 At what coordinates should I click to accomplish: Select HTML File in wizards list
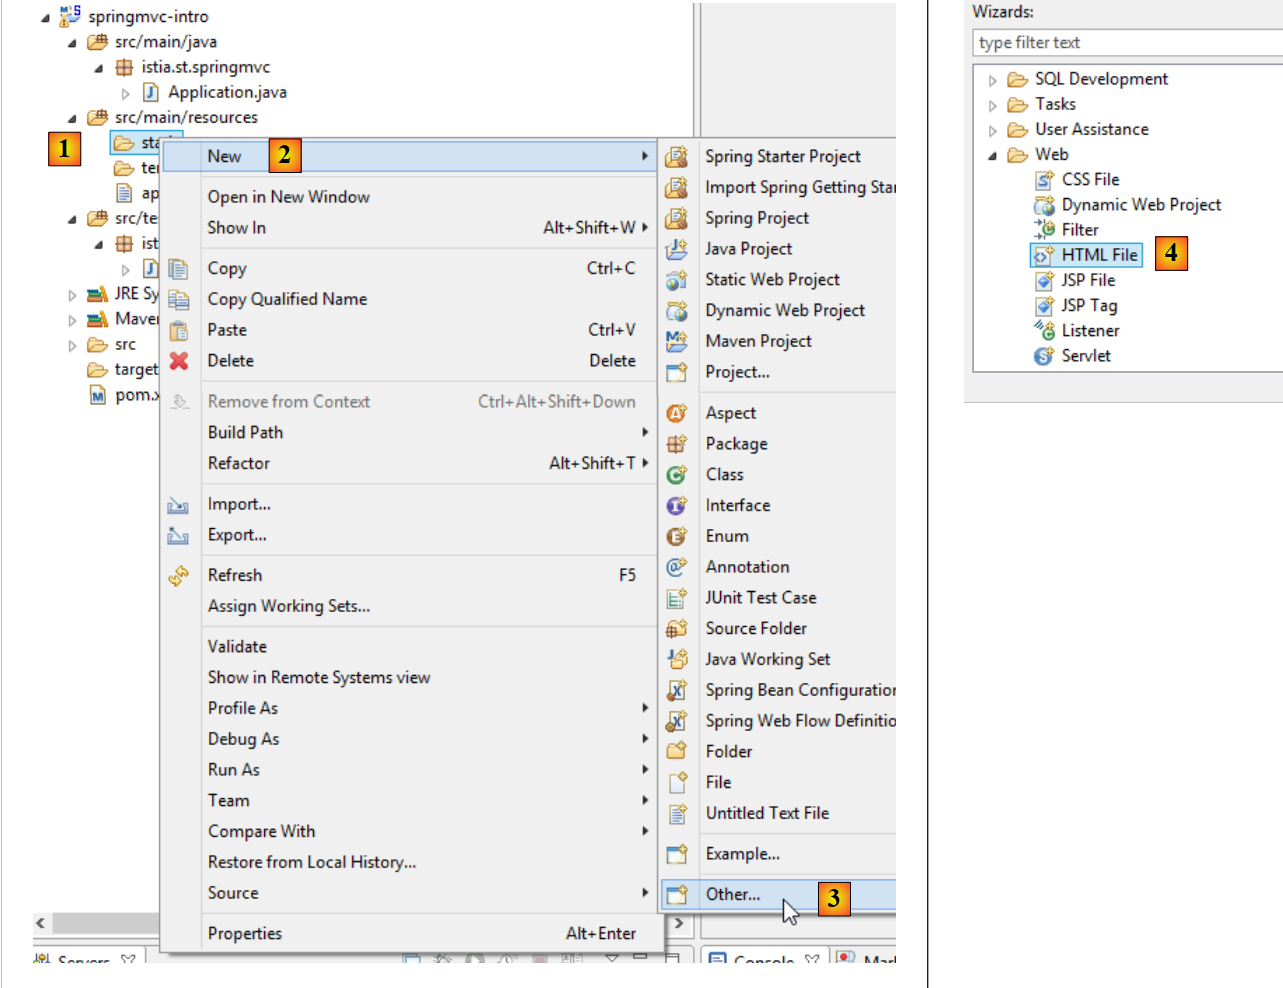tap(1098, 255)
